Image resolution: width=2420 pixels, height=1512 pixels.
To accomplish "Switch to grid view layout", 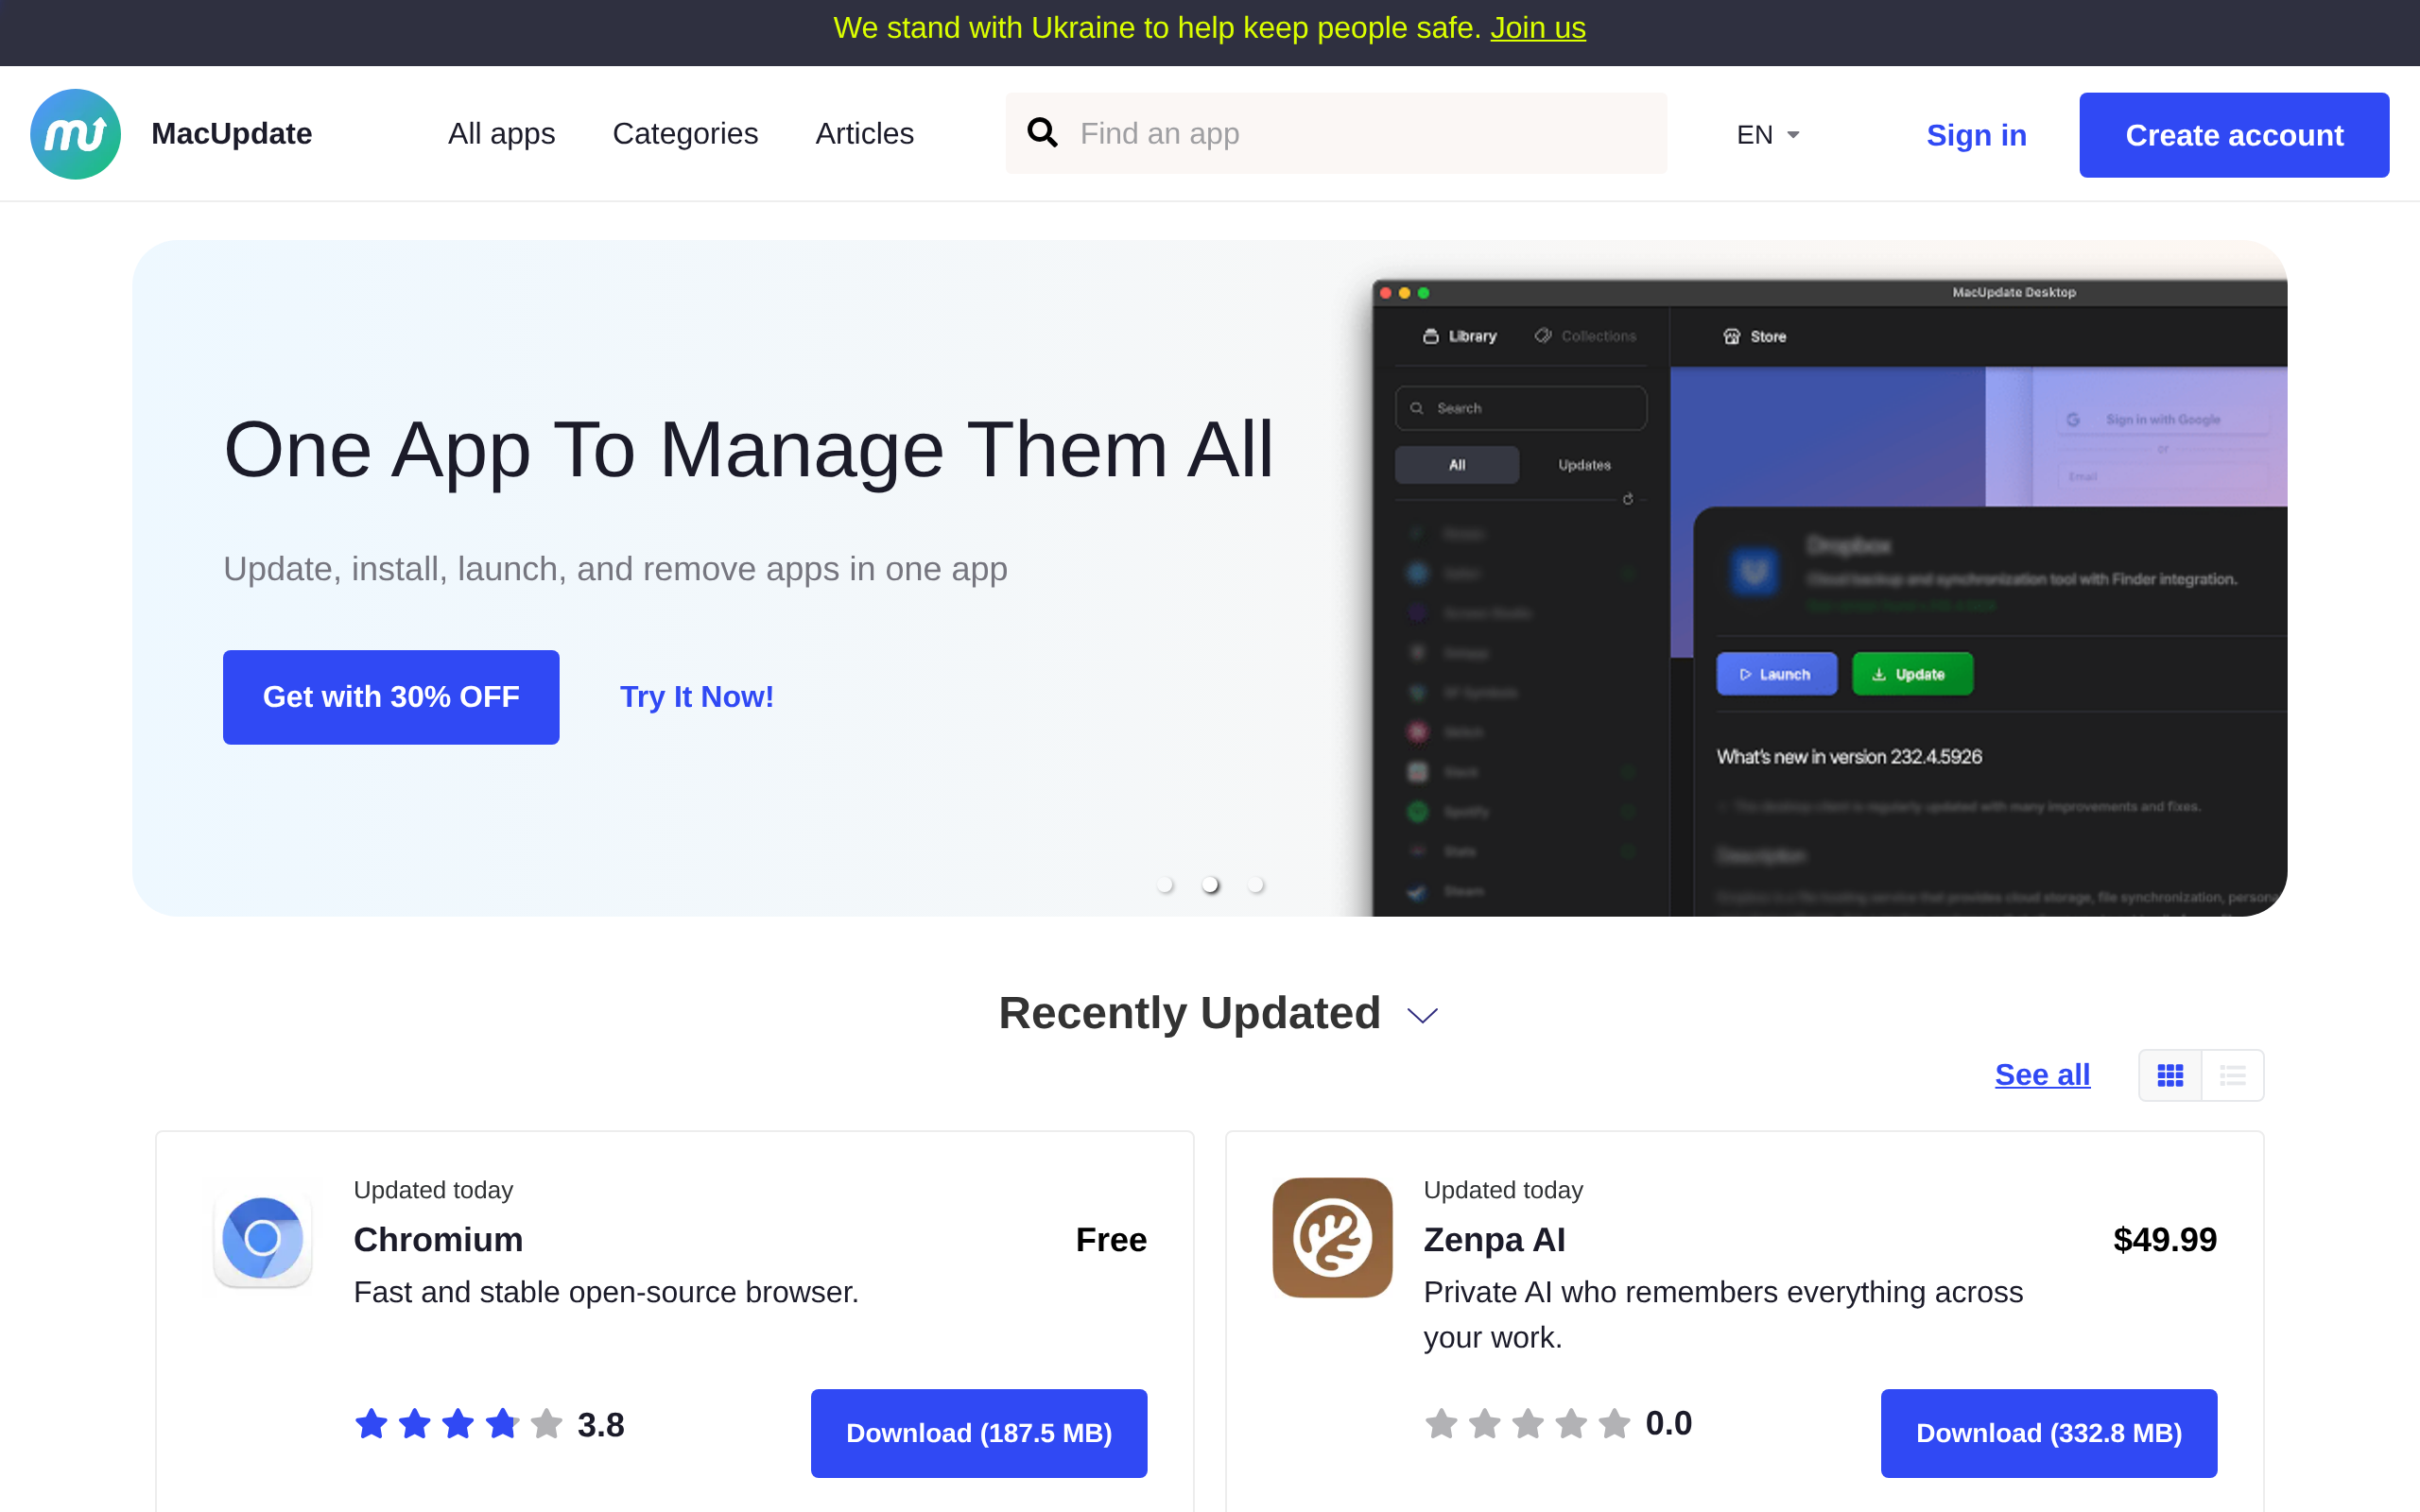I will (x=2170, y=1075).
